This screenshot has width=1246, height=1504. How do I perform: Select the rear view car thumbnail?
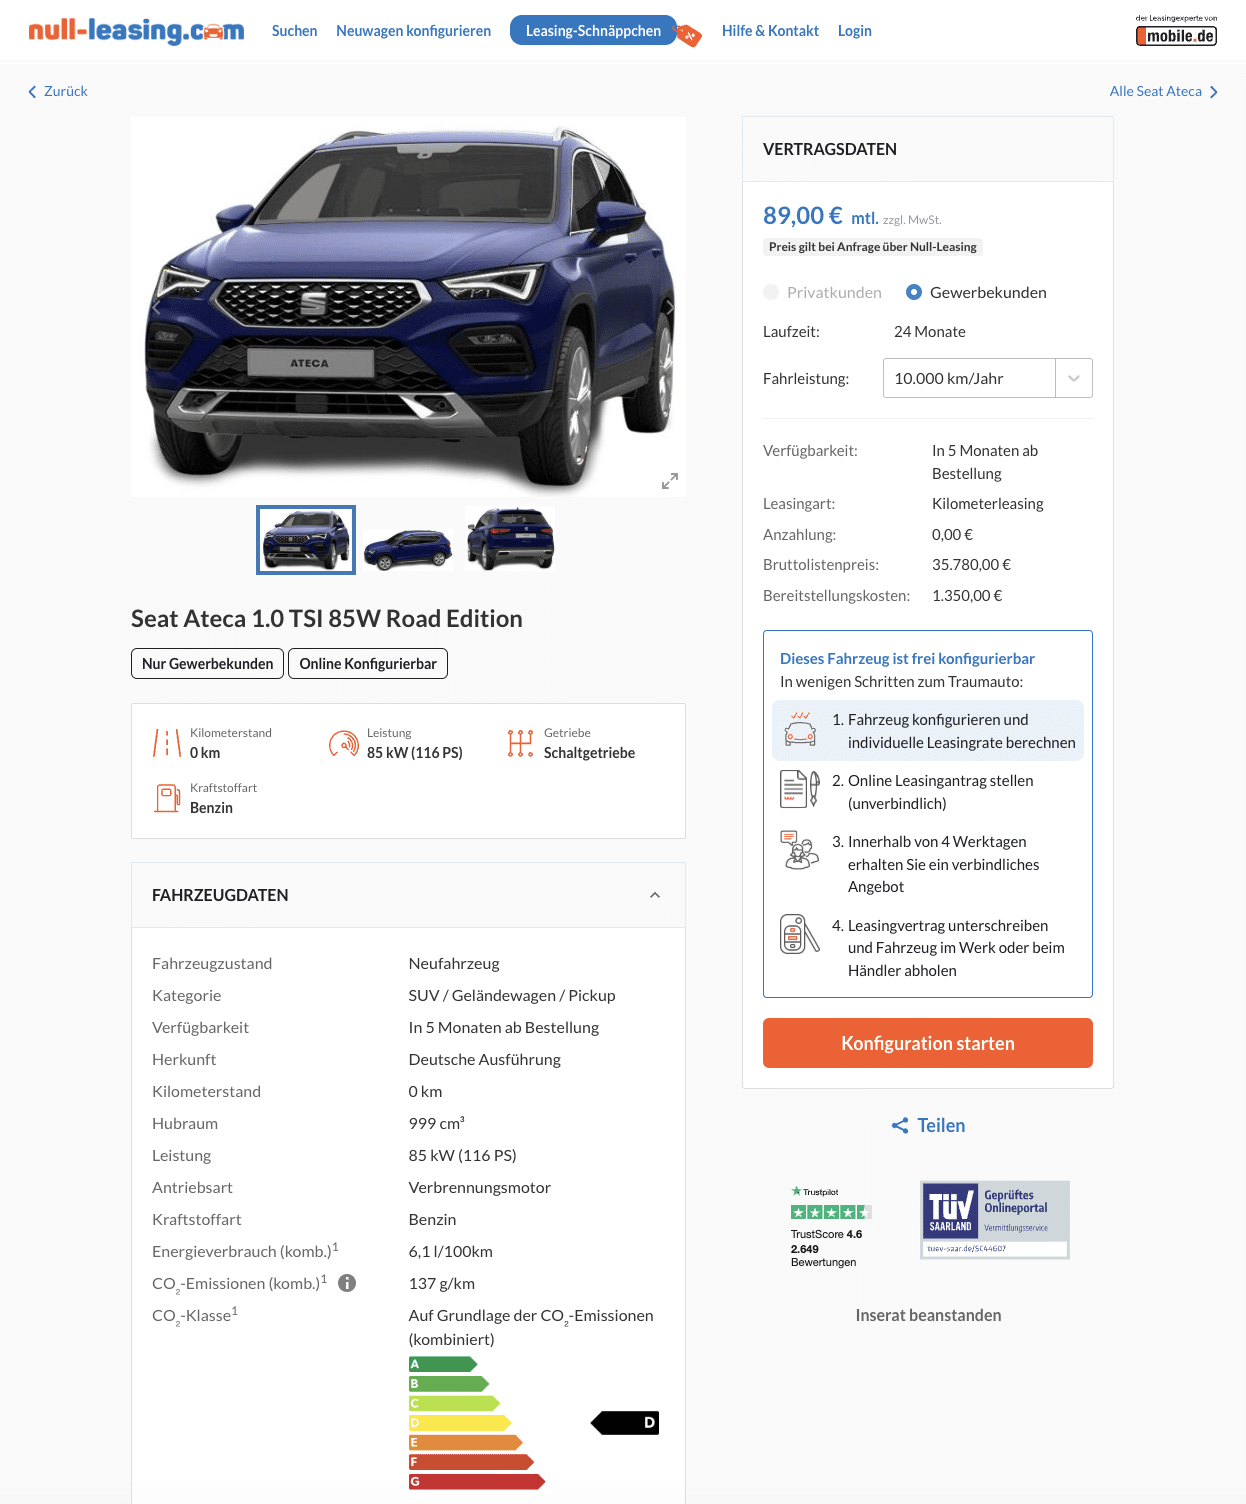click(510, 540)
